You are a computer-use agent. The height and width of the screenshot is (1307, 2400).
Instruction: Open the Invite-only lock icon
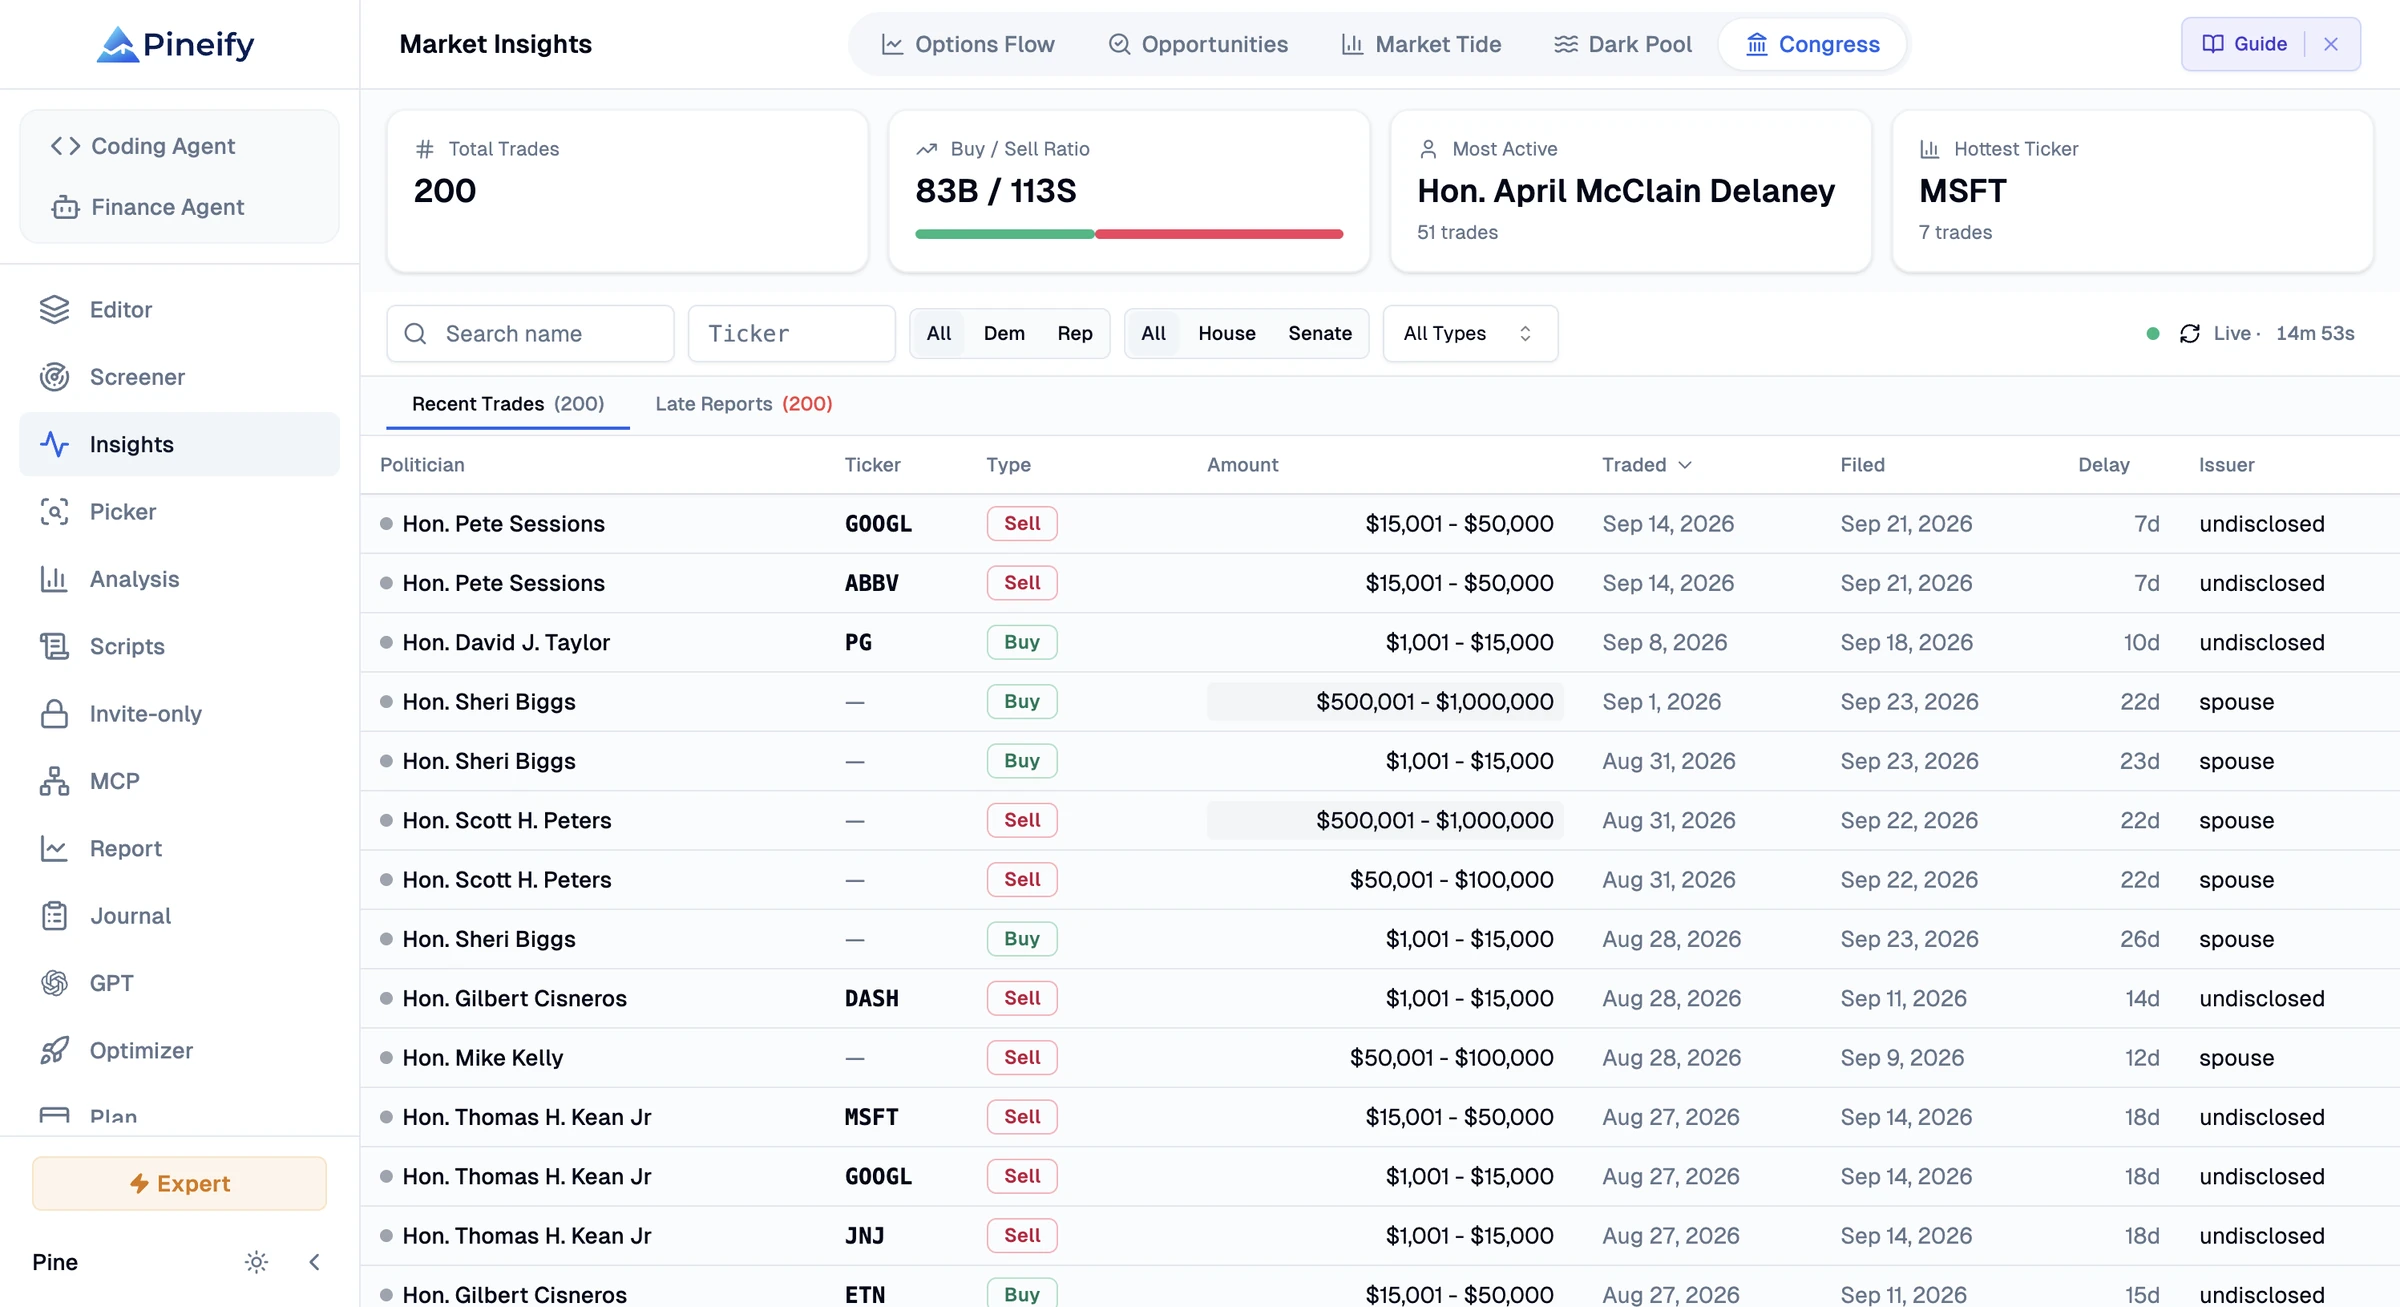coord(54,714)
